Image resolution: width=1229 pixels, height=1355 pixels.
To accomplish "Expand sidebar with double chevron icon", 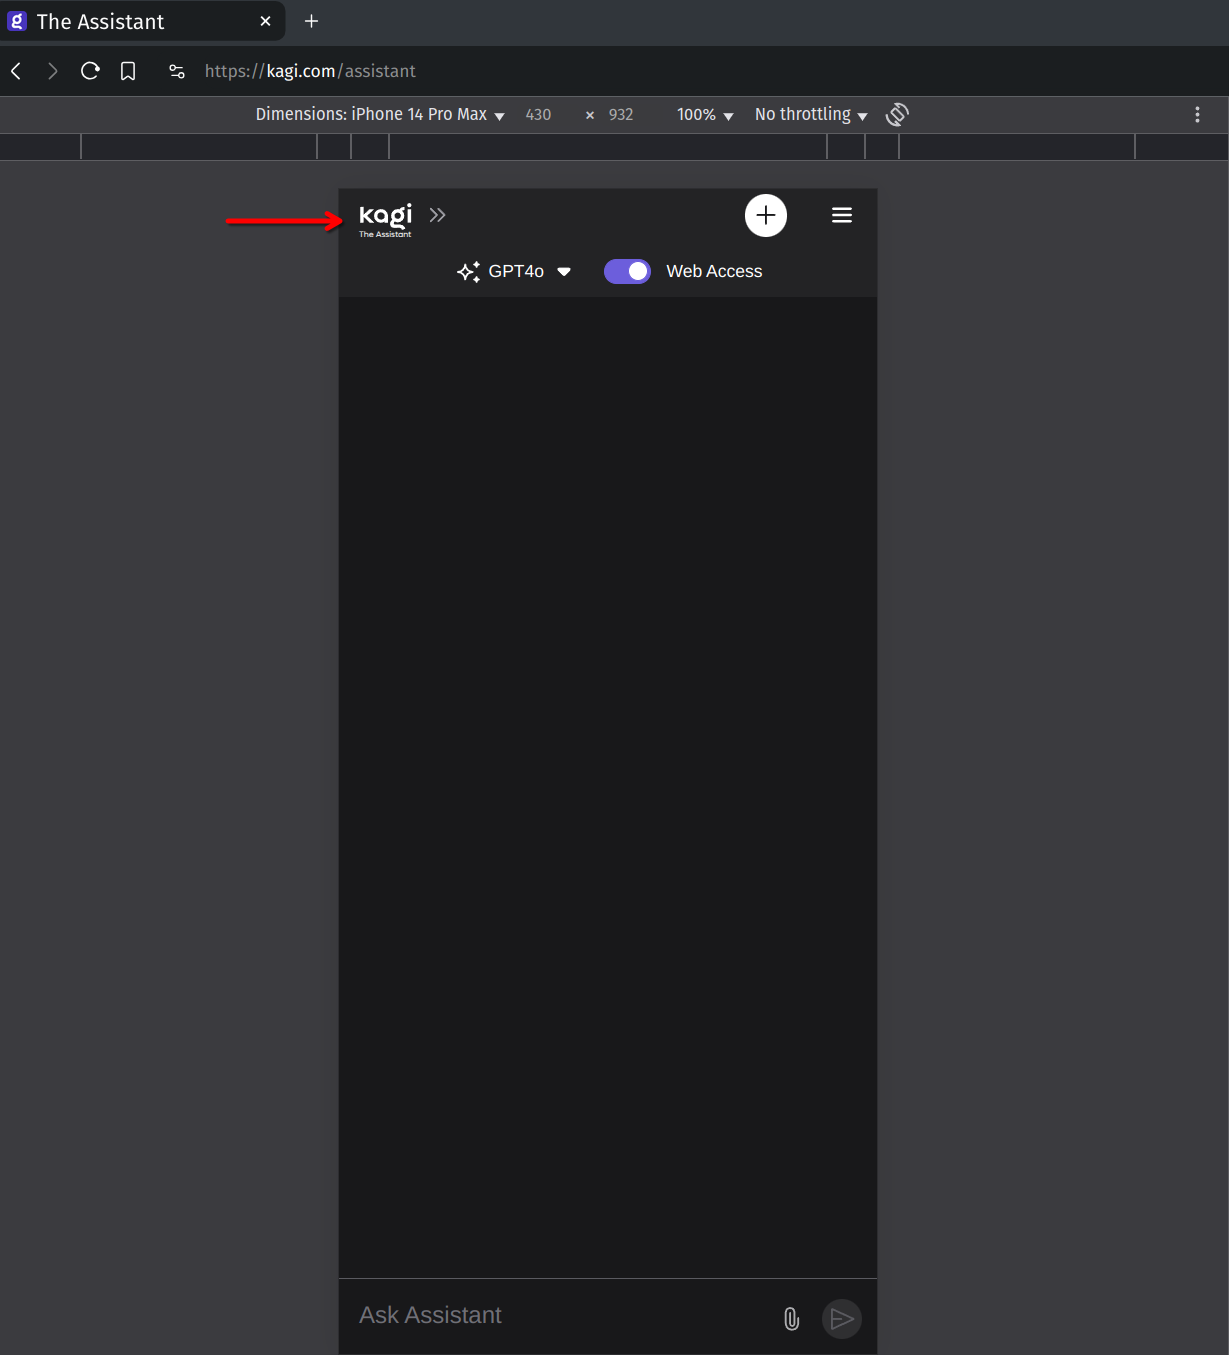I will point(437,215).
